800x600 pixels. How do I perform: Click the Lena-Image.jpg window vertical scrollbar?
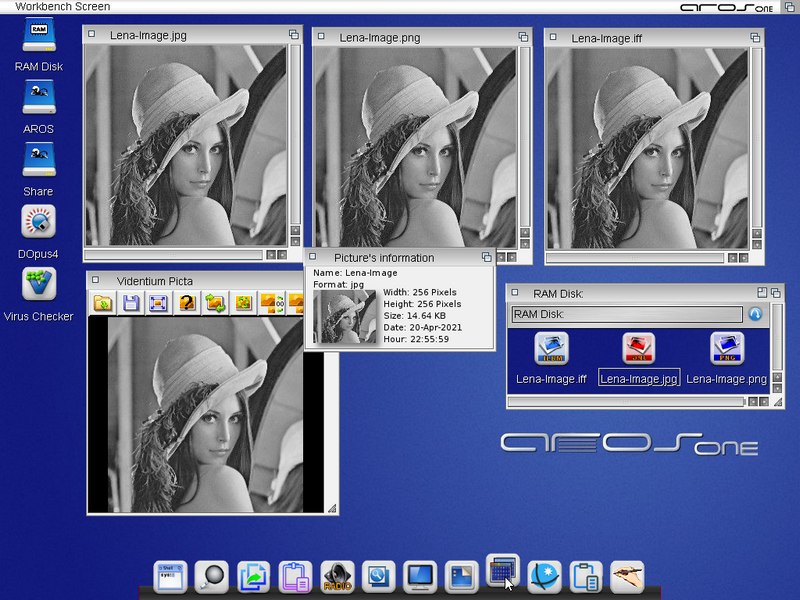pos(295,134)
